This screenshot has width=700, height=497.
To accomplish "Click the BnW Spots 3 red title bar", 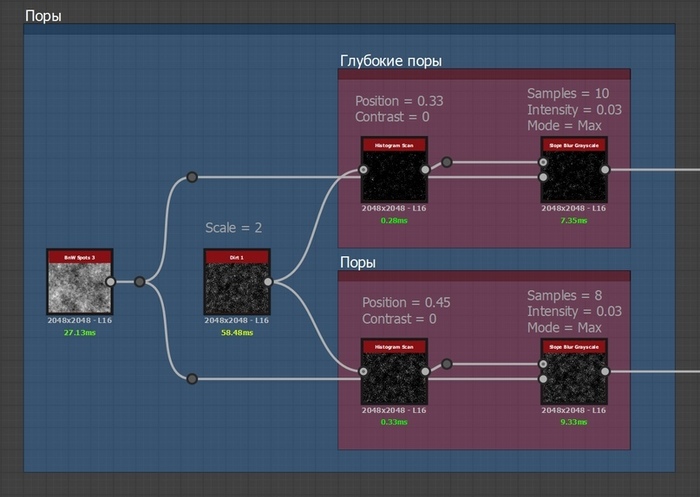I will click(x=80, y=257).
